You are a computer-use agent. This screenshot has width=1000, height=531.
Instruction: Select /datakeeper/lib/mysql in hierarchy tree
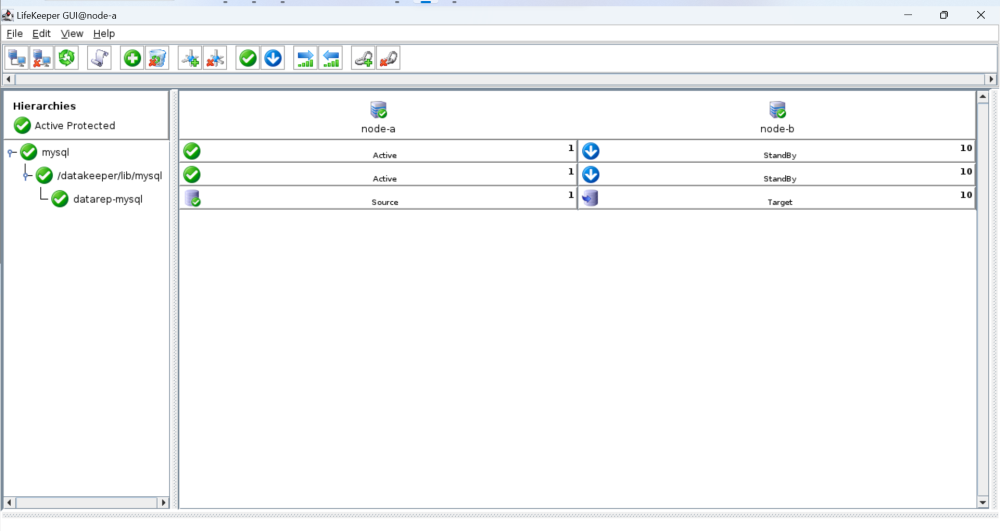click(110, 175)
